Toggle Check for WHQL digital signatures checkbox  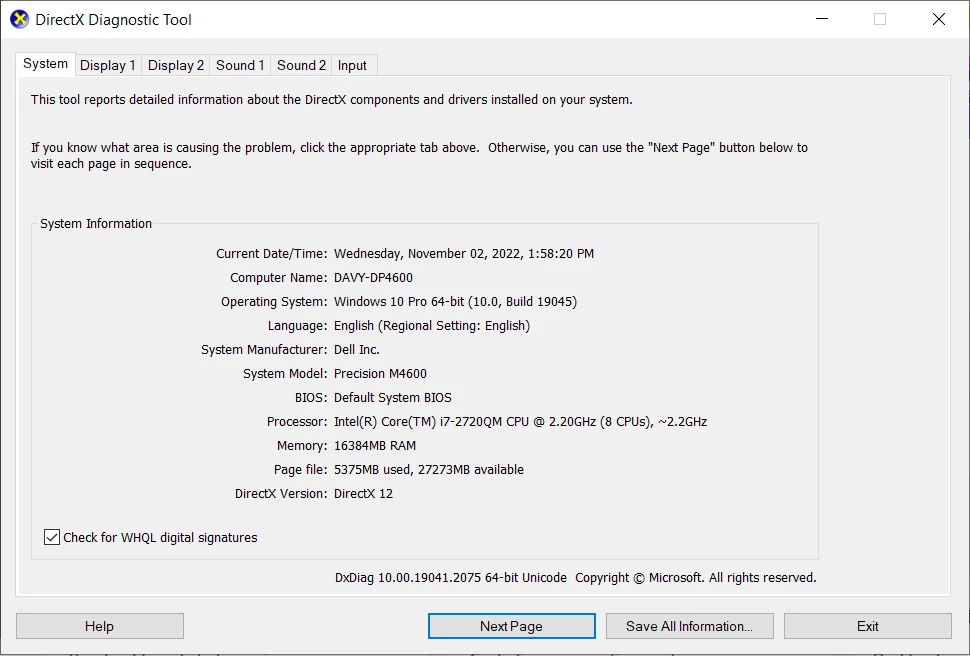click(x=52, y=537)
